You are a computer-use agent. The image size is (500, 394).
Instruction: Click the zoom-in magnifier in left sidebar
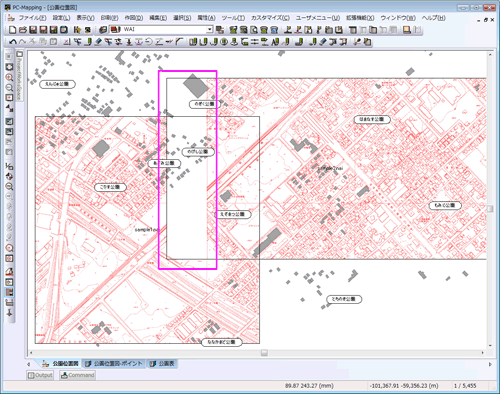[9, 77]
